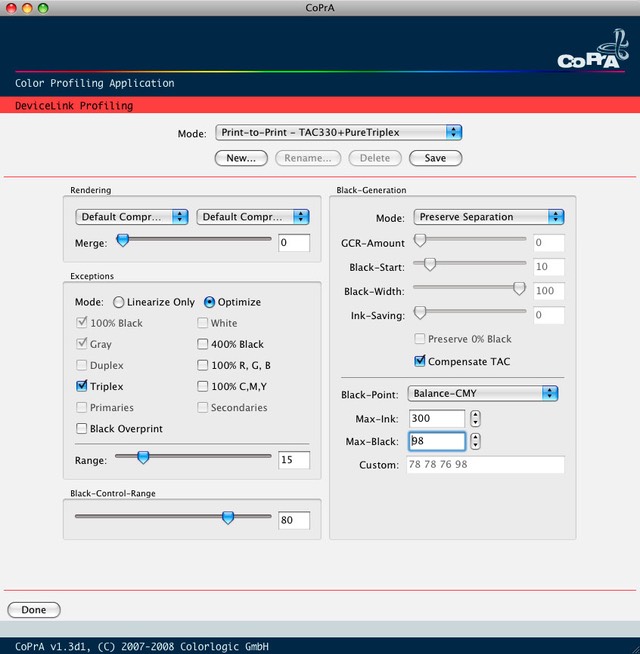Click the Rename... button
This screenshot has height=654, width=640.
[x=308, y=158]
